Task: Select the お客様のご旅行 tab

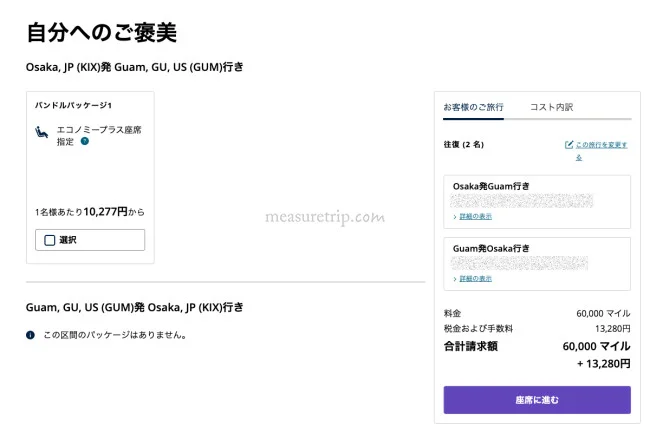Action: [x=473, y=107]
